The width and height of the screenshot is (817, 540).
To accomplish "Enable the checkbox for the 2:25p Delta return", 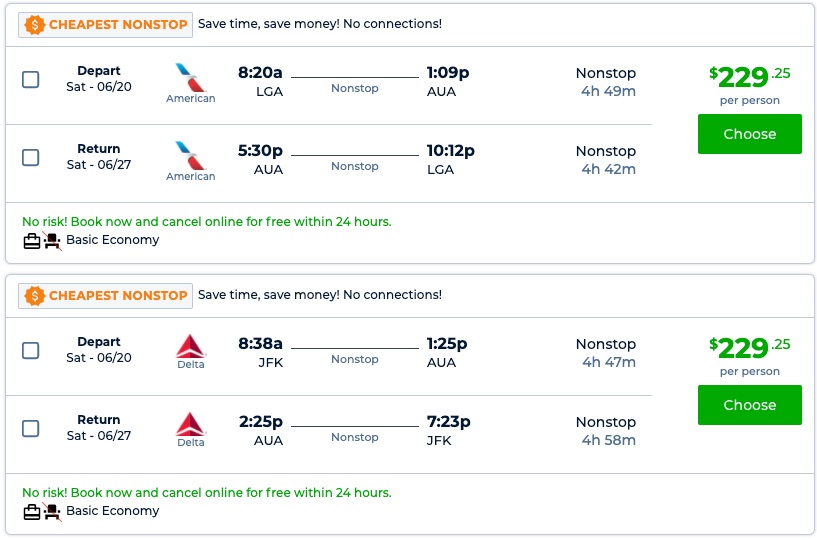I will point(31,428).
